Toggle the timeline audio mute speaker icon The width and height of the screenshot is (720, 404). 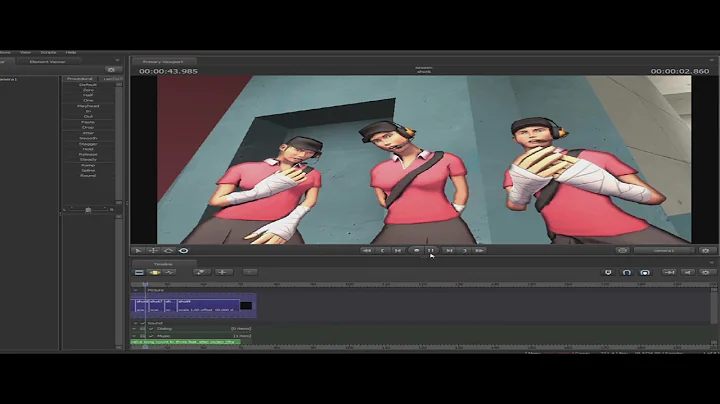(x=688, y=273)
